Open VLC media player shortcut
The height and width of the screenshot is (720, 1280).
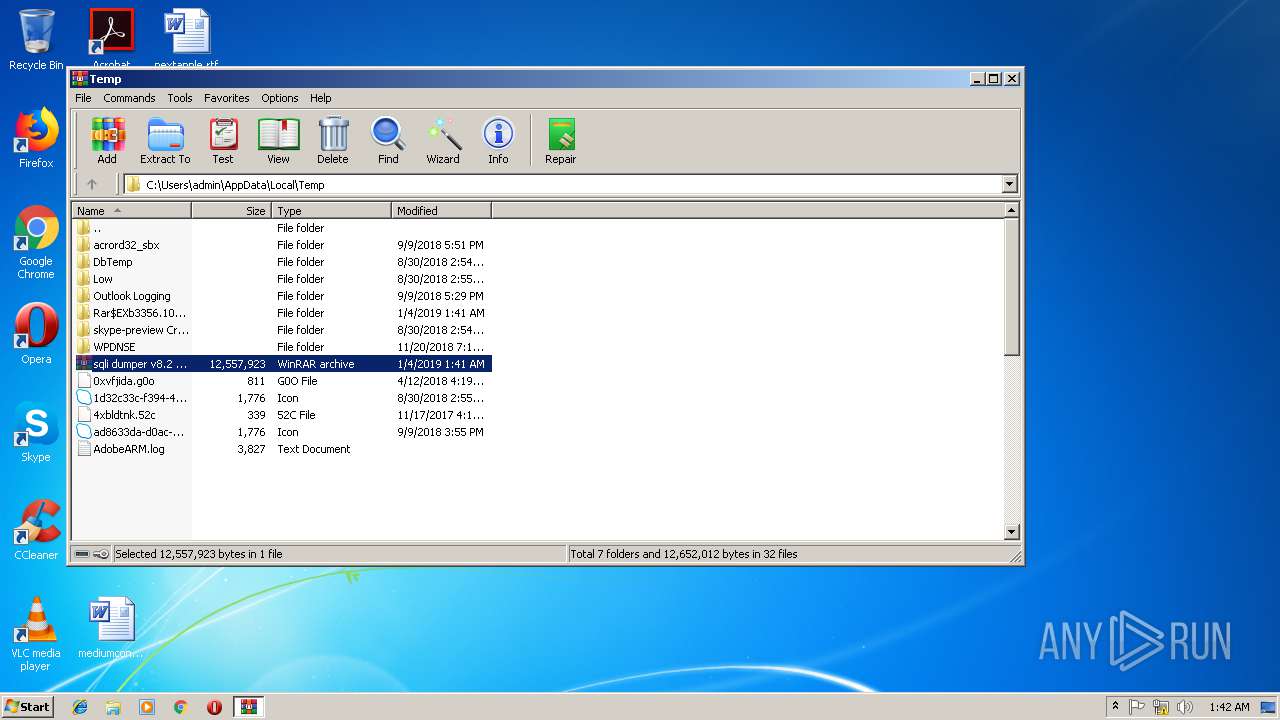tap(36, 634)
